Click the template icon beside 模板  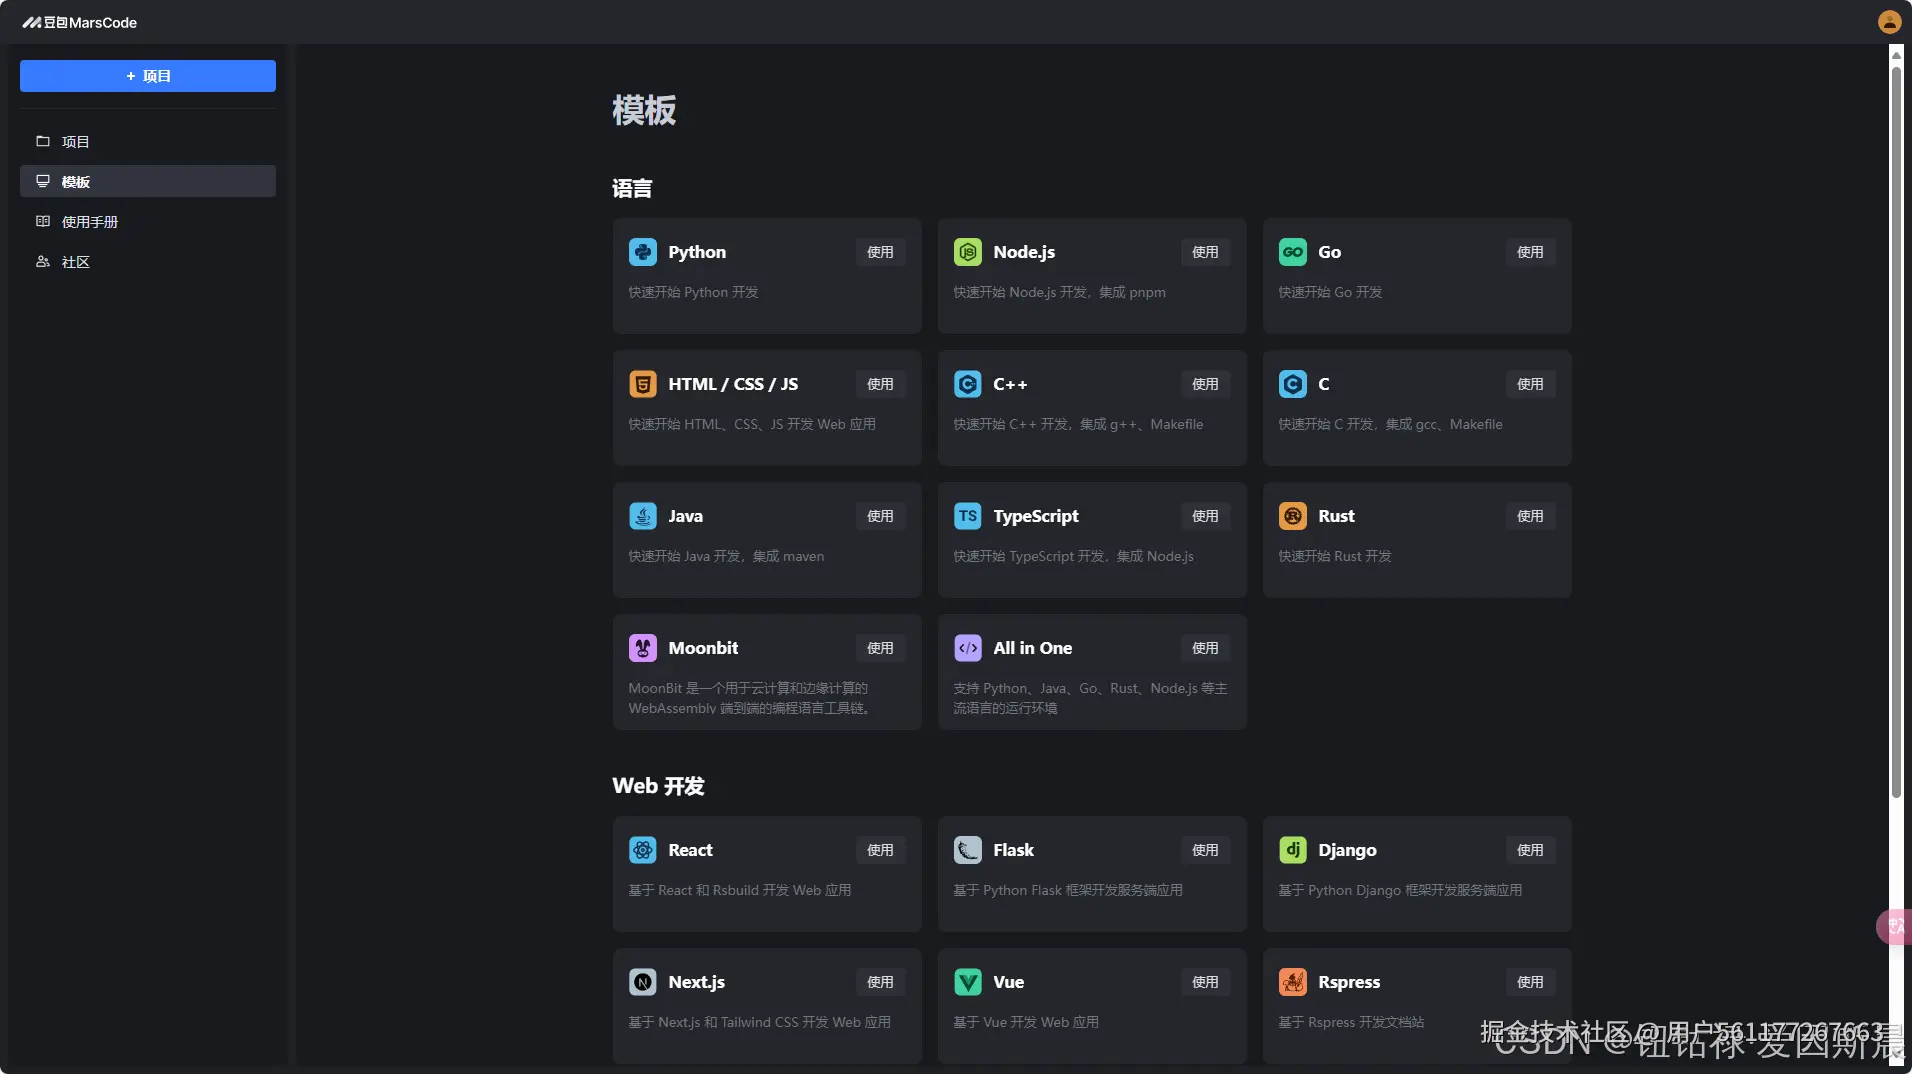[x=43, y=182]
